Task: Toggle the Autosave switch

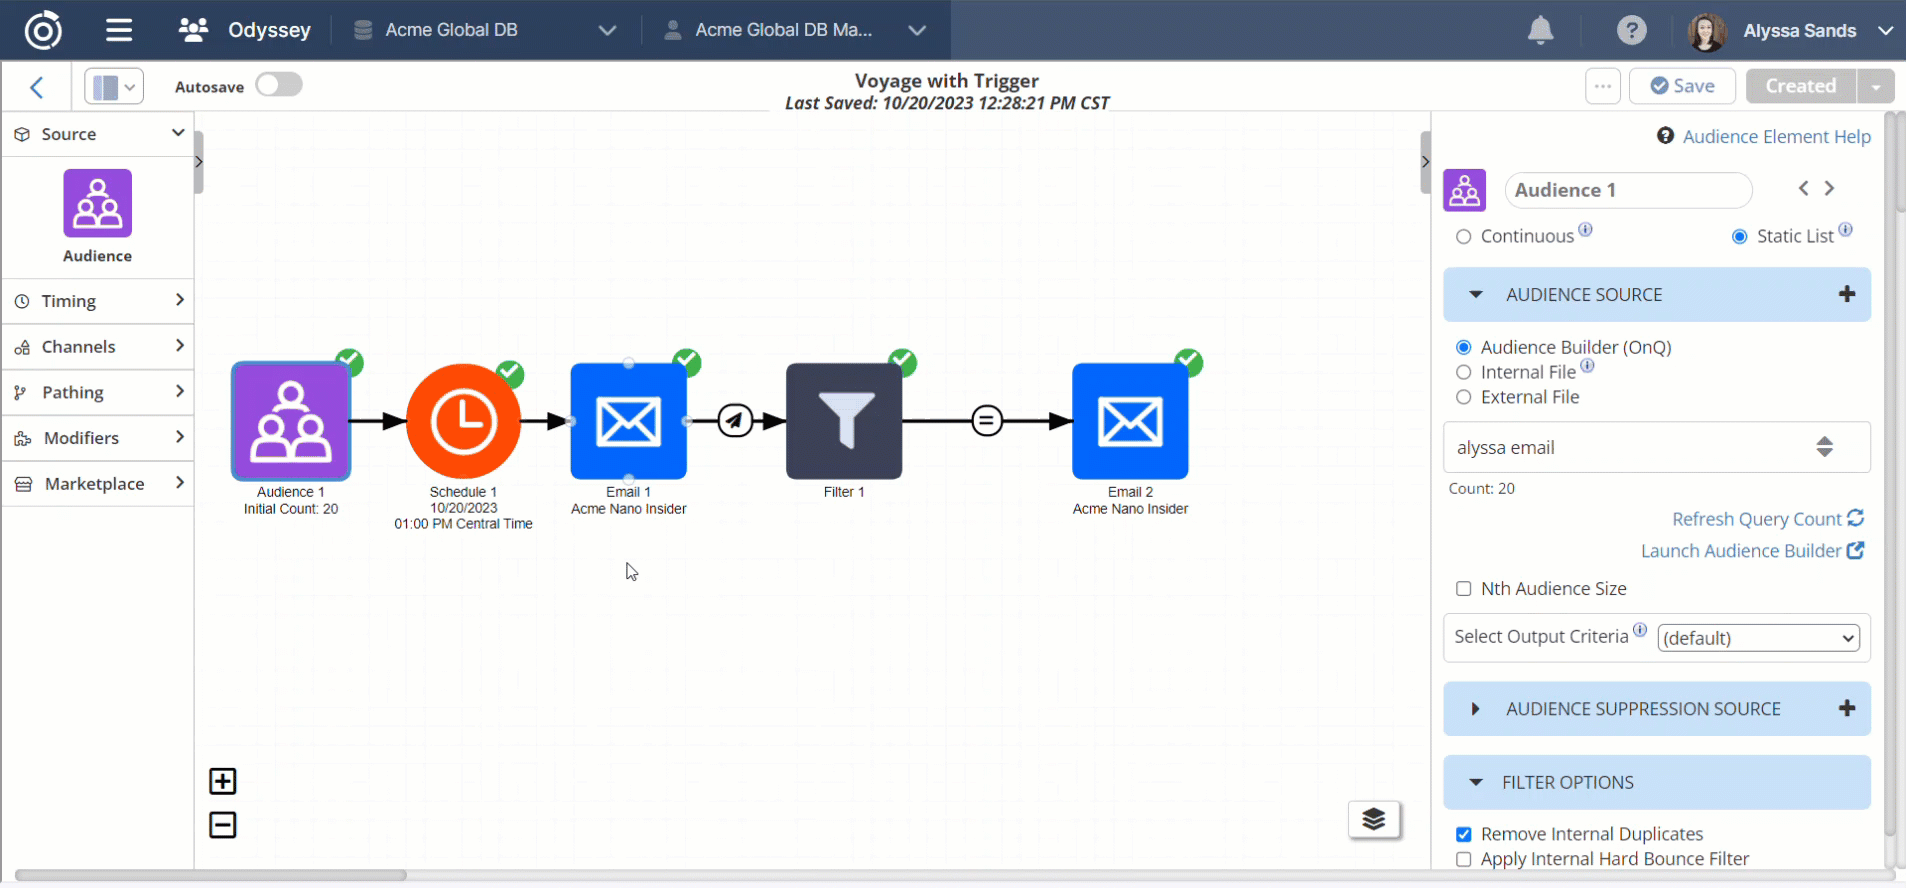Action: 278,85
